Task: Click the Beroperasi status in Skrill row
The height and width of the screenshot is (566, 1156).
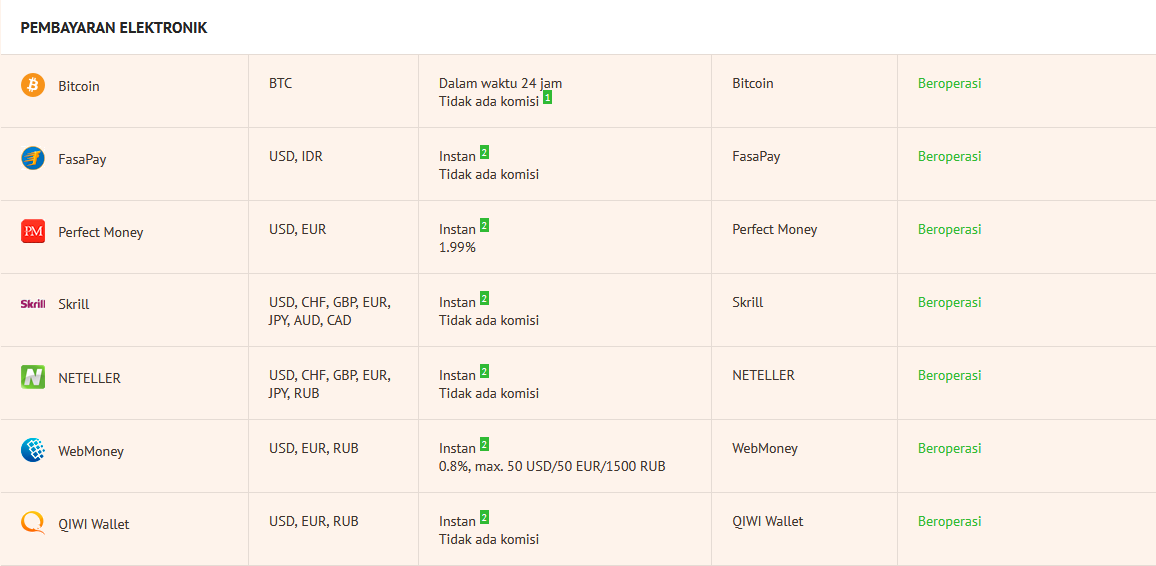Action: pos(949,302)
